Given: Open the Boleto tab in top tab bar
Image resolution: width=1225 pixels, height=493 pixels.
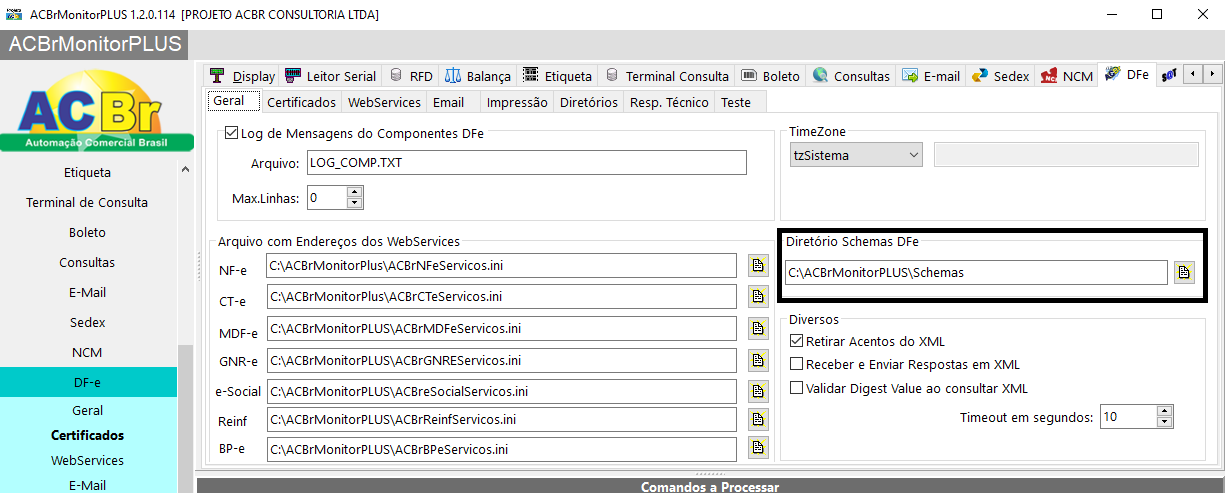Looking at the screenshot, I should tap(771, 76).
